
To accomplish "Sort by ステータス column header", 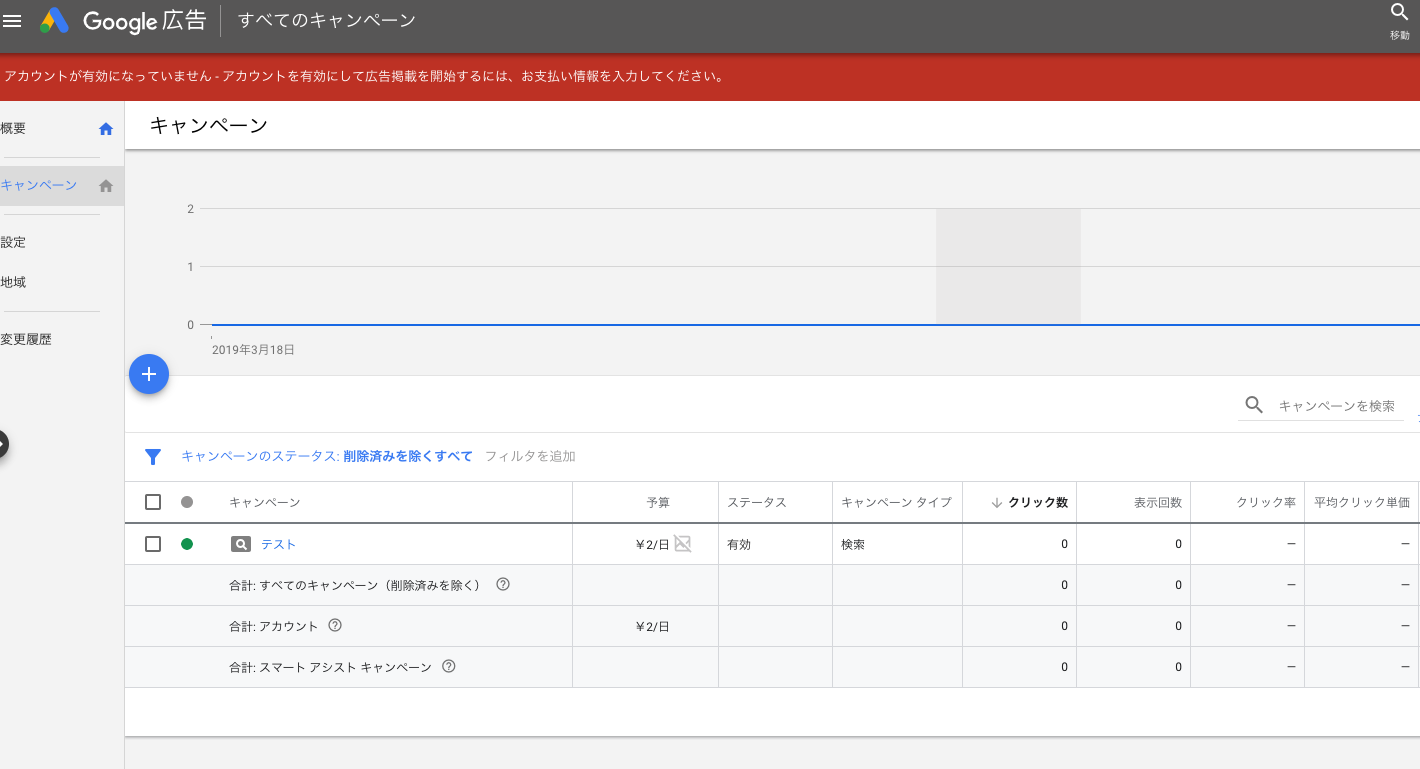I will [757, 502].
